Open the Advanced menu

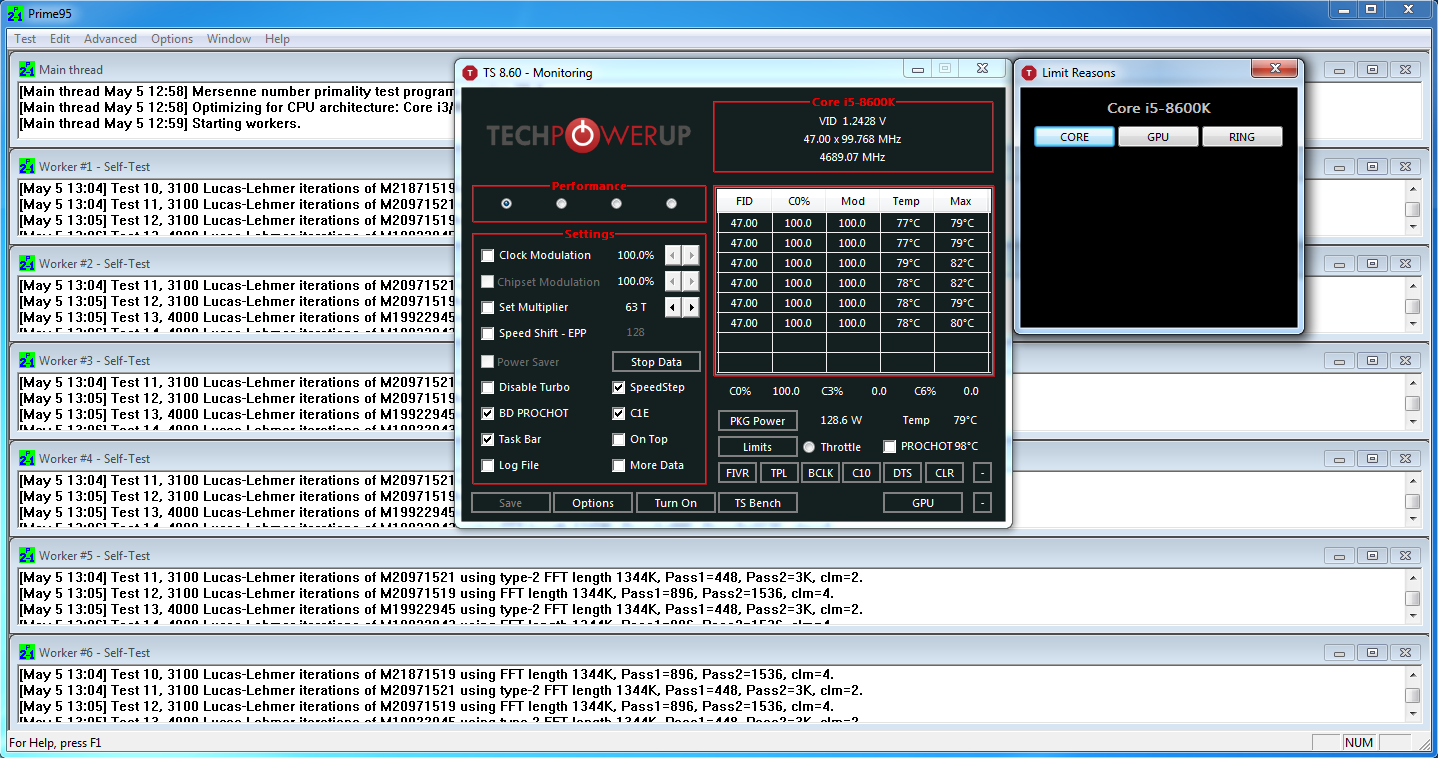110,39
